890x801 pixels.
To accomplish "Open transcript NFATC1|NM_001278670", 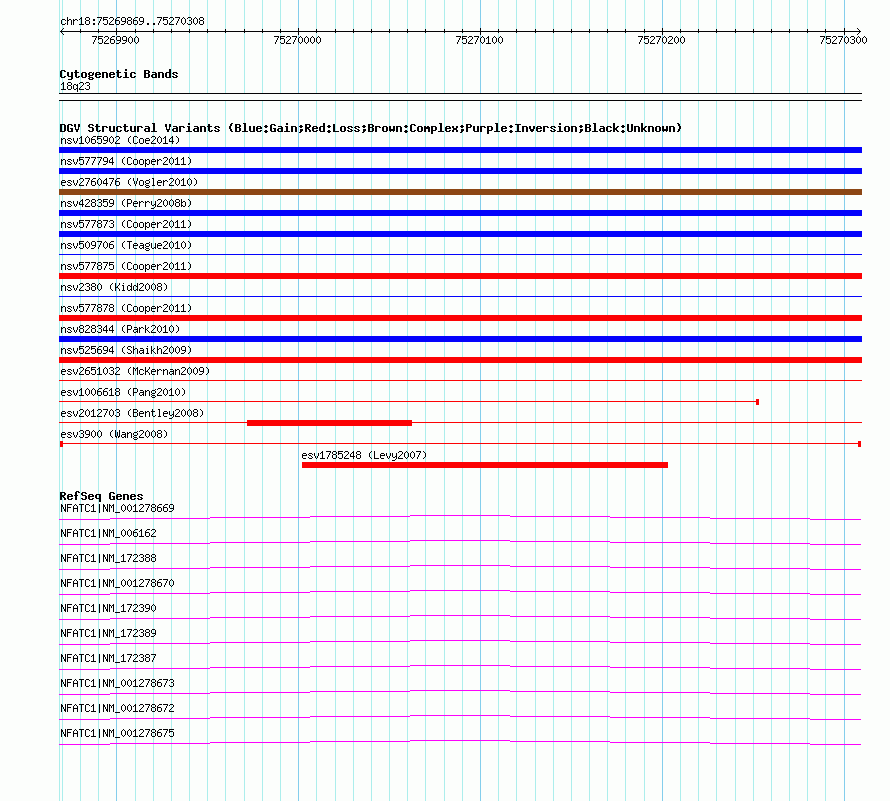I will pyautogui.click(x=117, y=584).
